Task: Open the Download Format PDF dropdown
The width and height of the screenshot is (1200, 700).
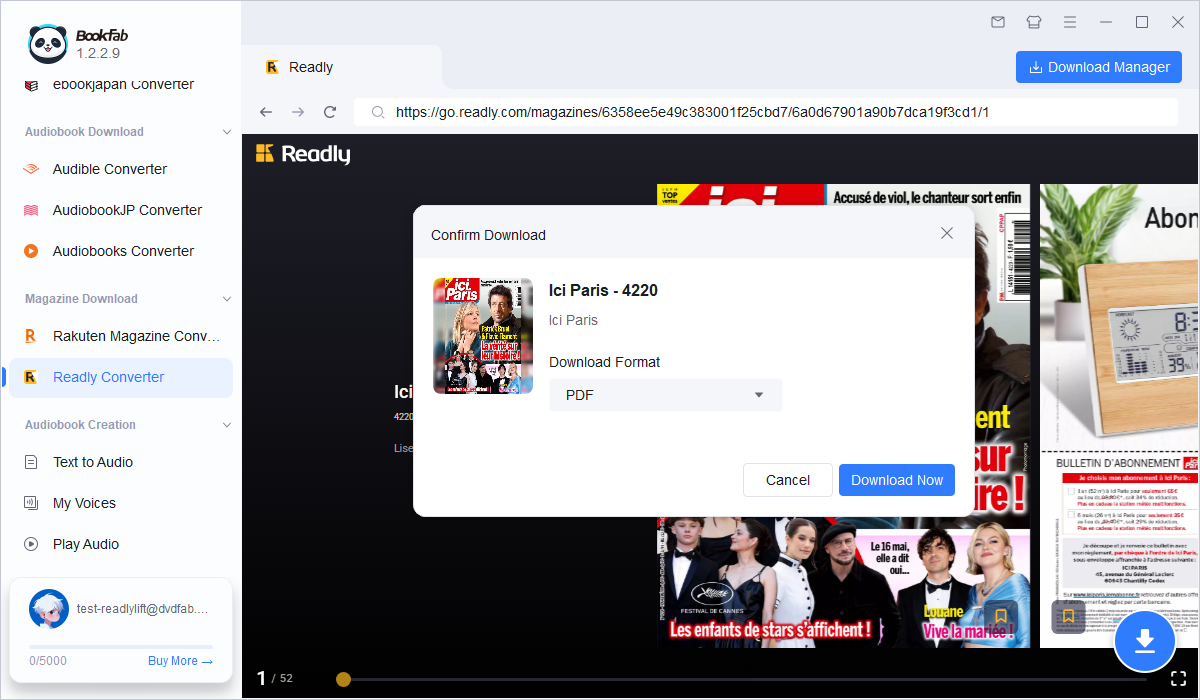Action: [665, 395]
